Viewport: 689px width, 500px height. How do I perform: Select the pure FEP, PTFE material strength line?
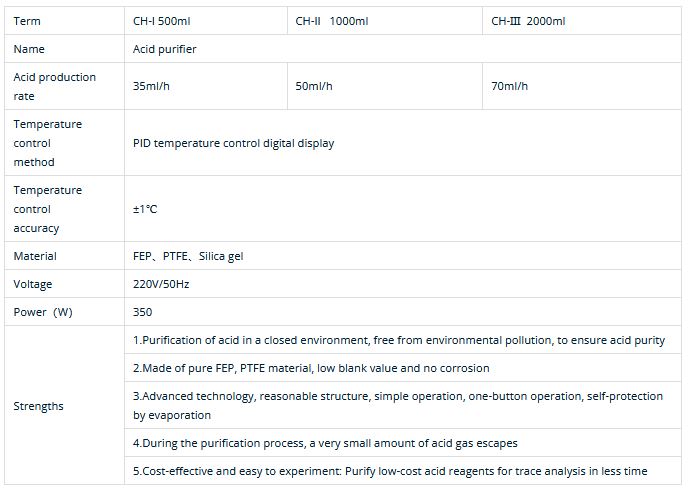311,368
